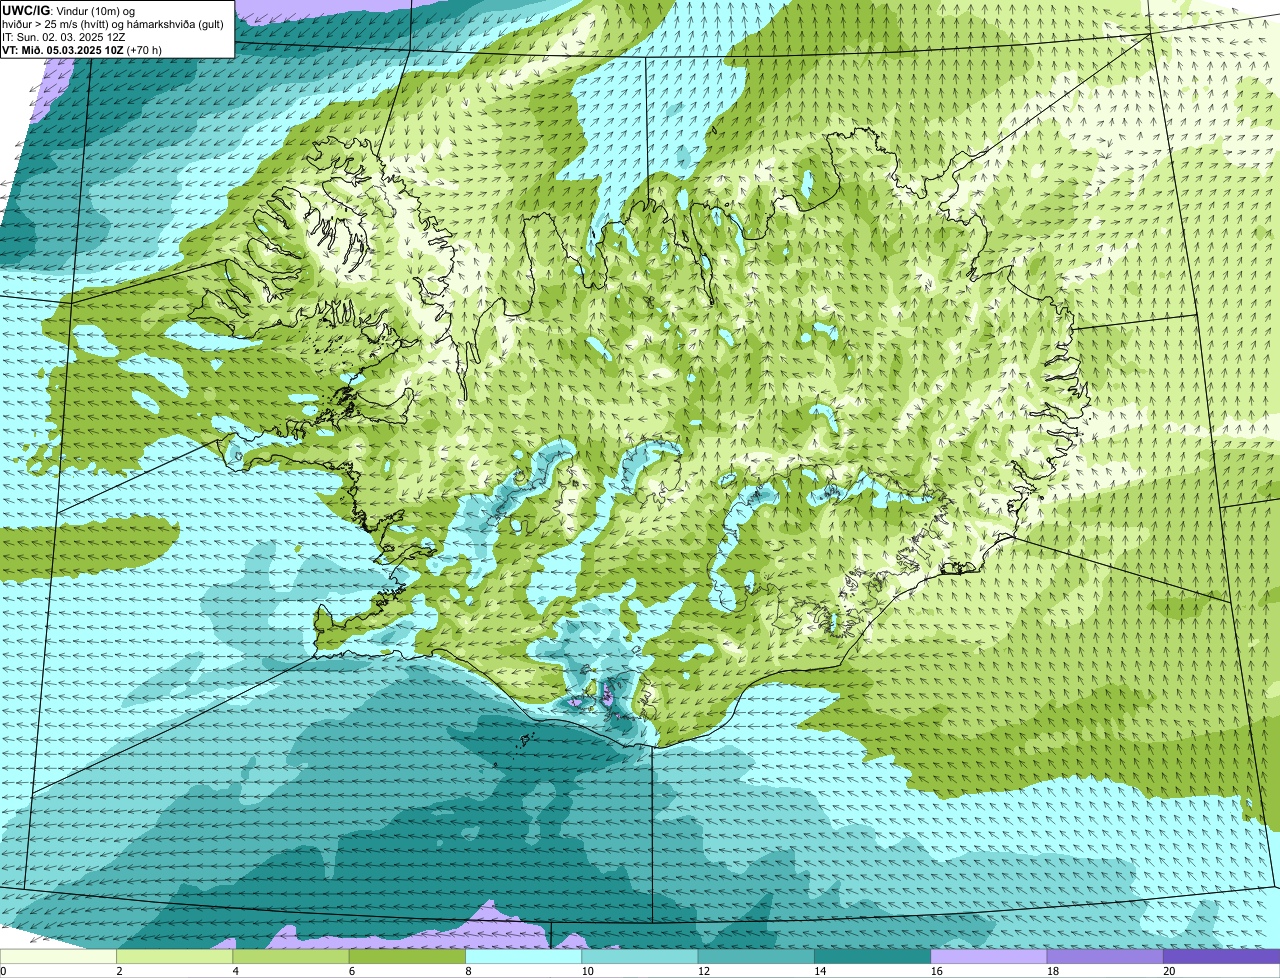Click the 14–16 m/s dark teal legend swatch
Viewport: 1280px width, 978px height.
pos(873,956)
